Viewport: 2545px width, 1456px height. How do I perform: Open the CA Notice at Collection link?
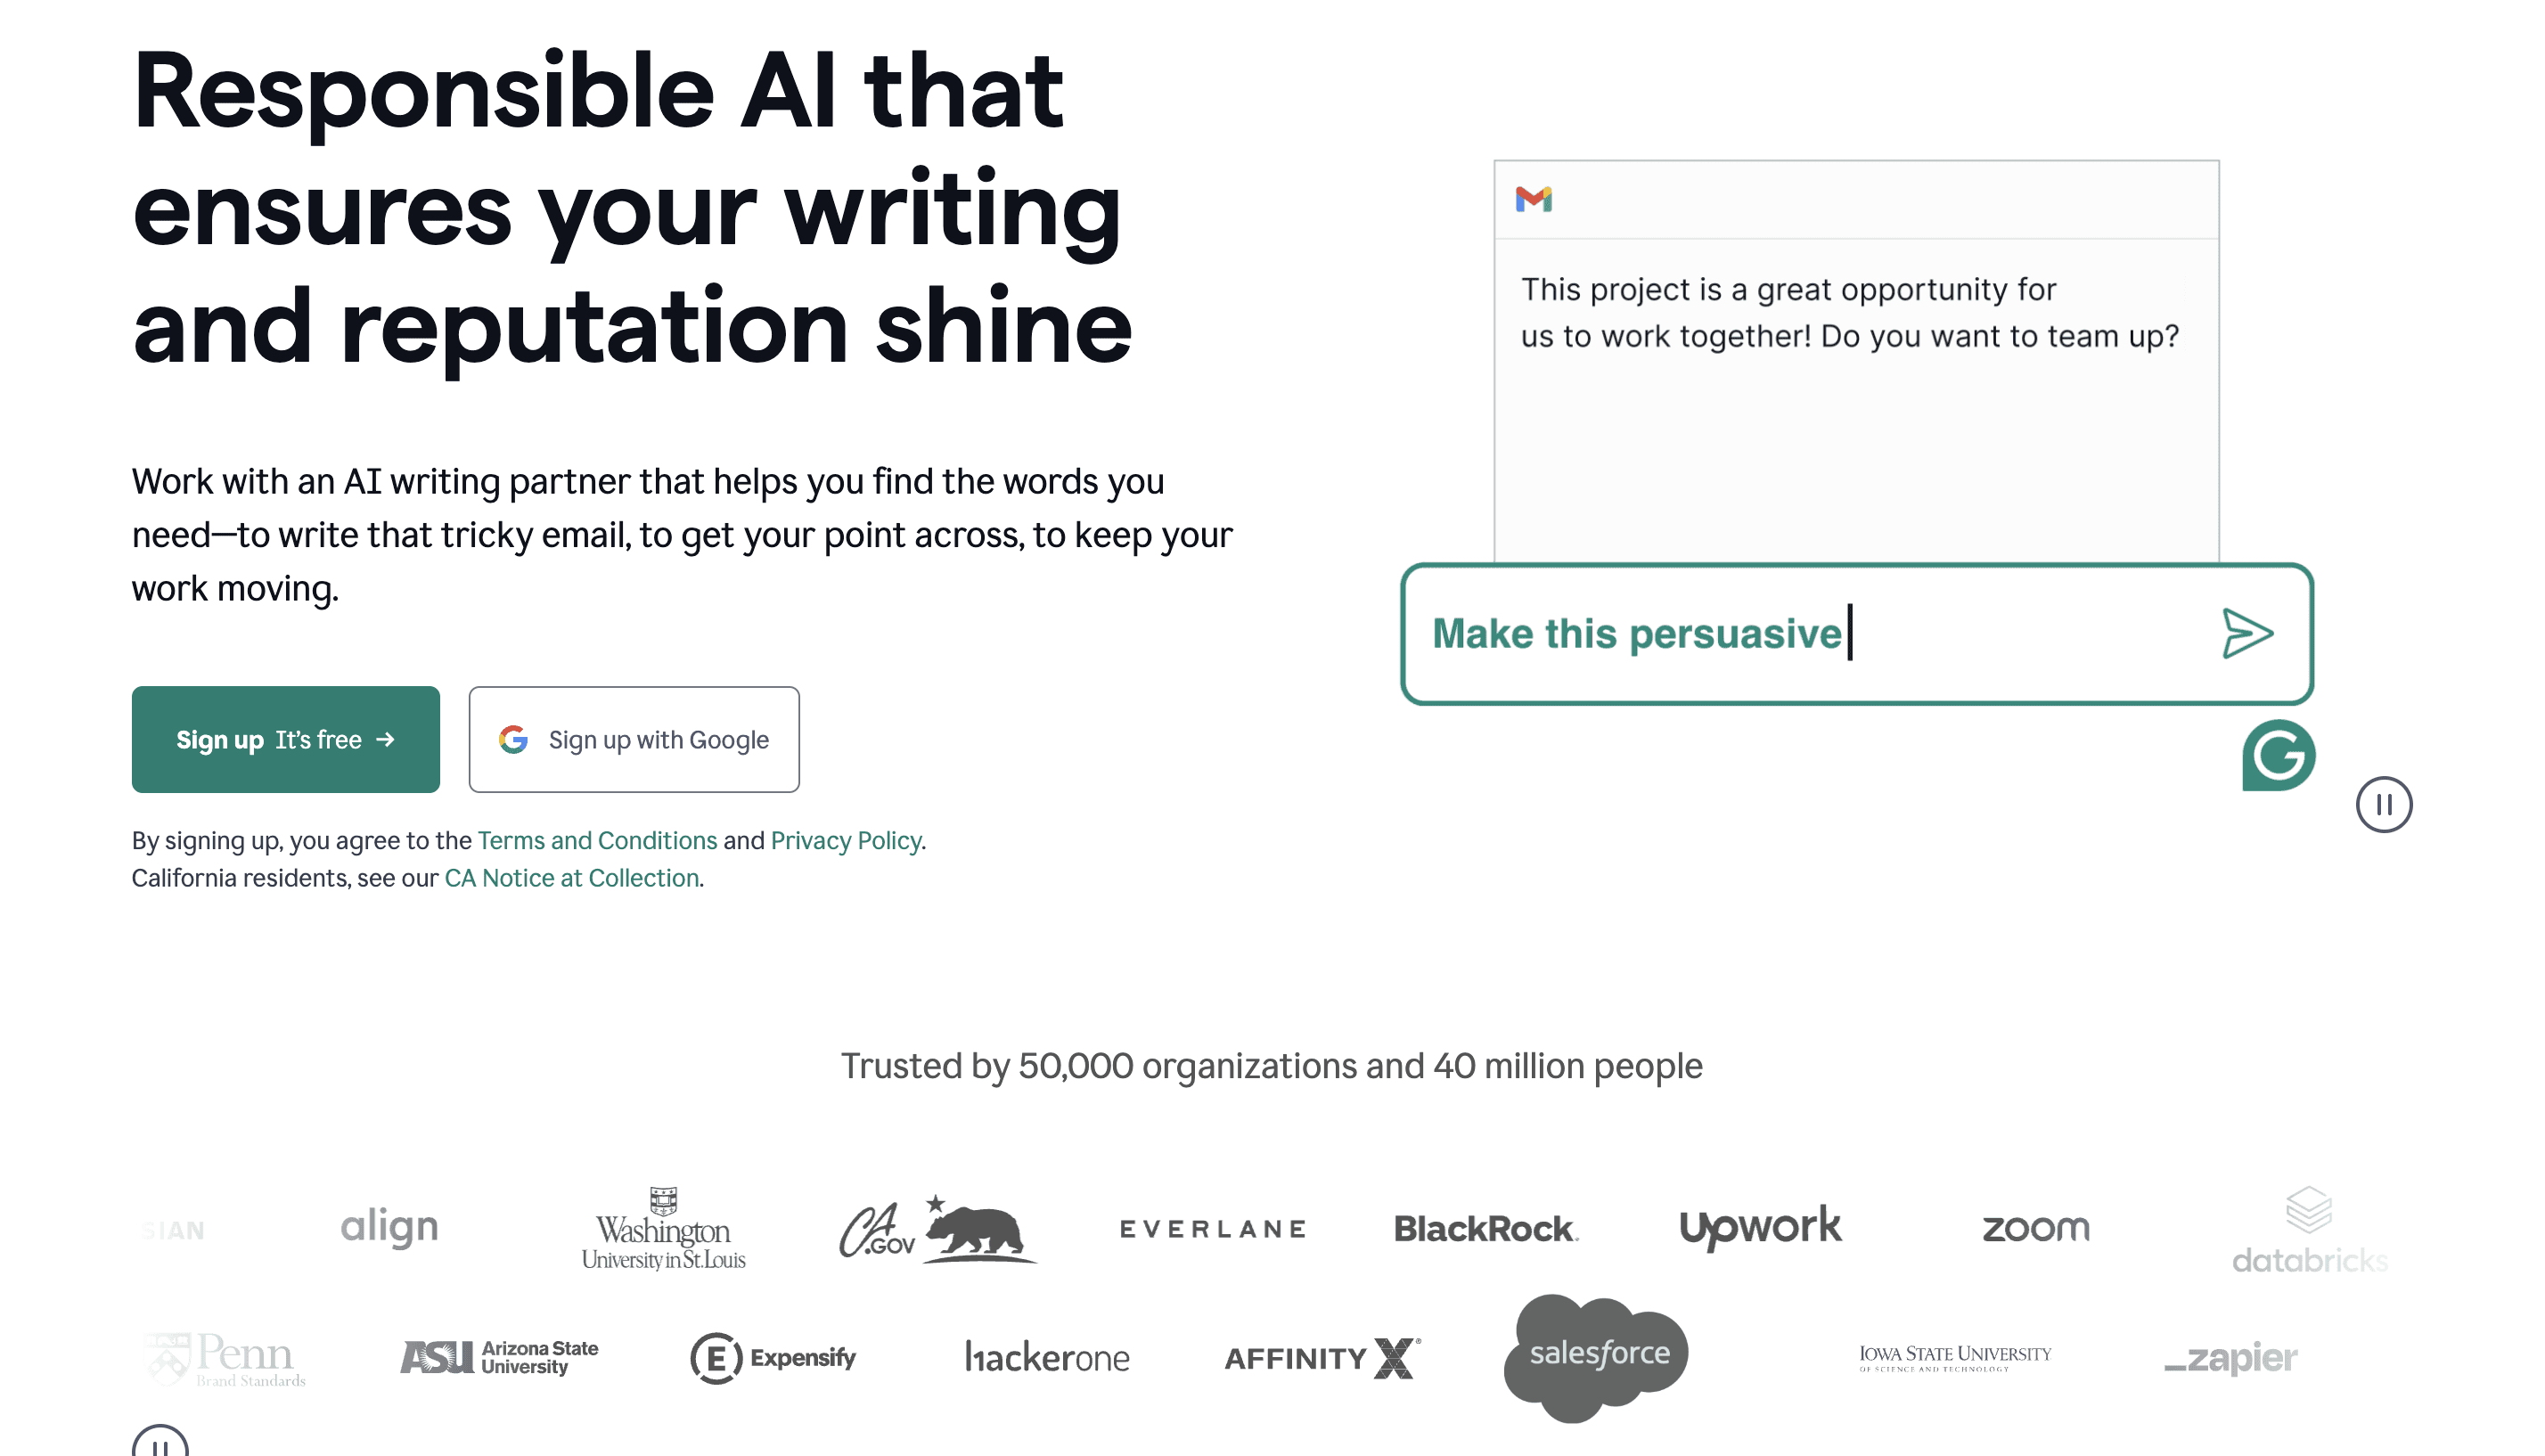coord(571,878)
